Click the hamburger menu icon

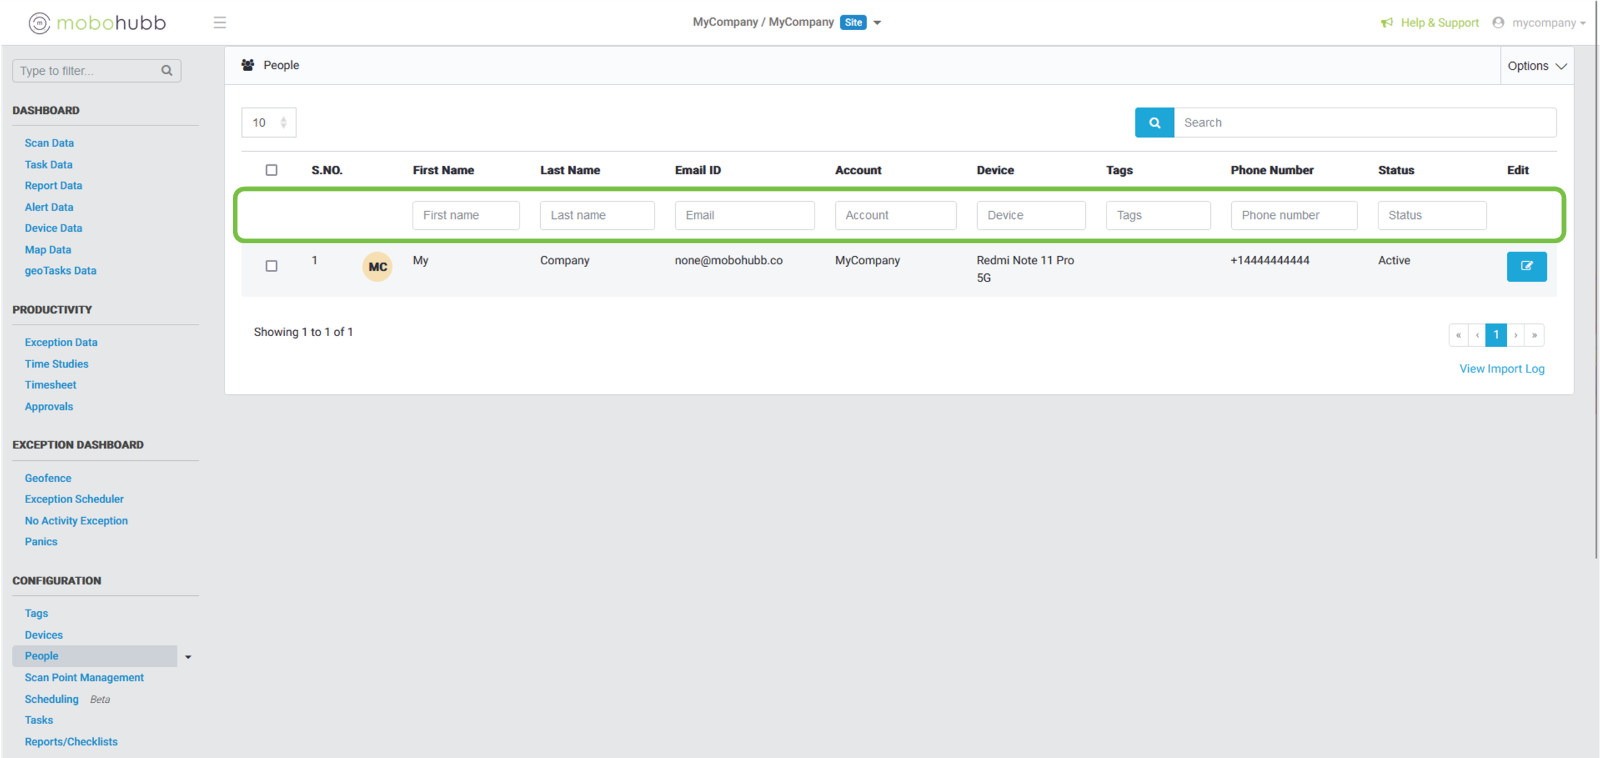220,23
